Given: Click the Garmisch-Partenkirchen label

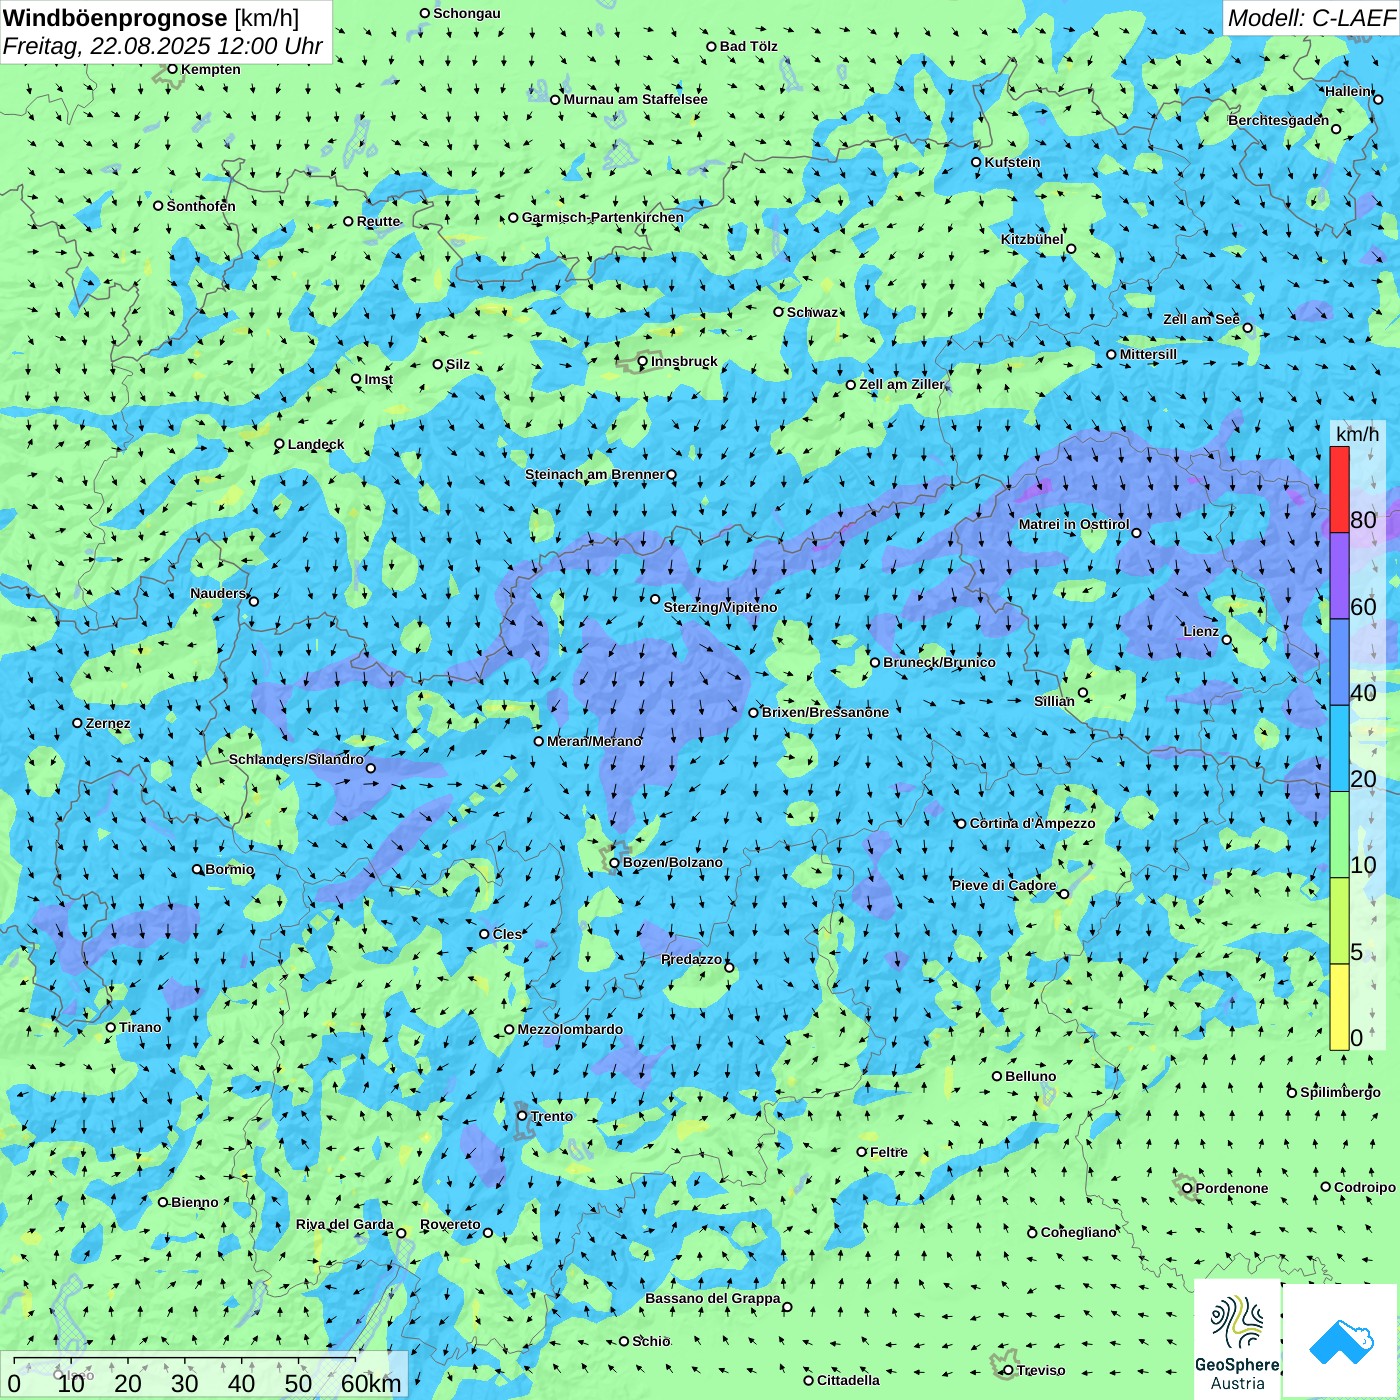Looking at the screenshot, I should (603, 217).
